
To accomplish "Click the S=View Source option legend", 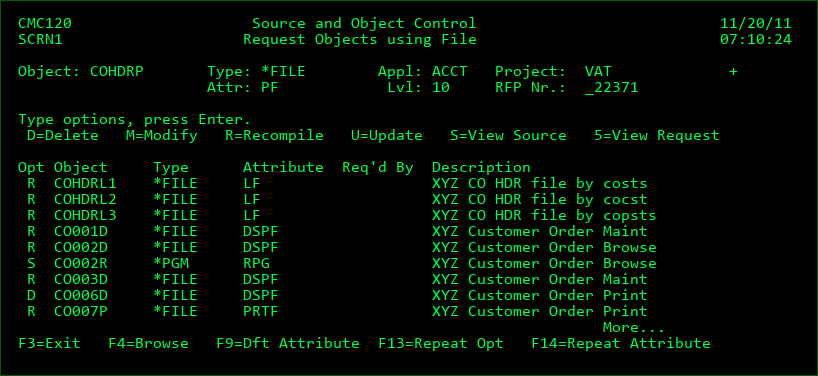I will (x=509, y=136).
